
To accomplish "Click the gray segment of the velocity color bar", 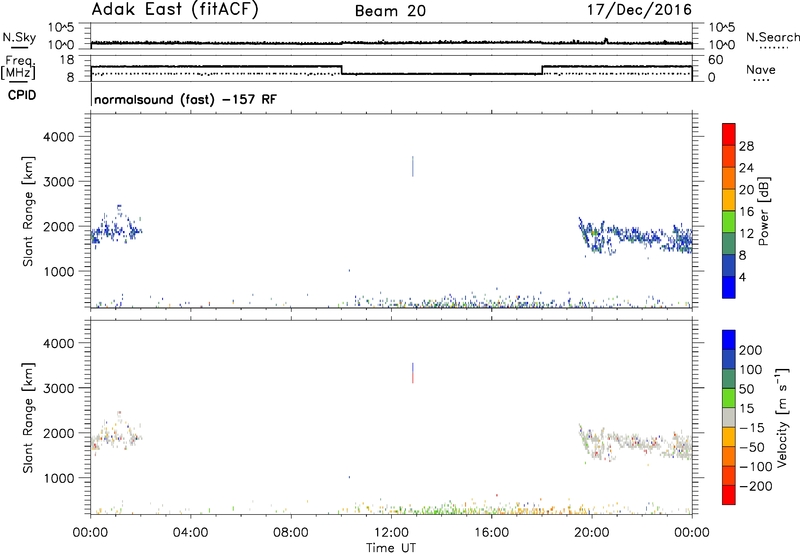I will tap(729, 418).
